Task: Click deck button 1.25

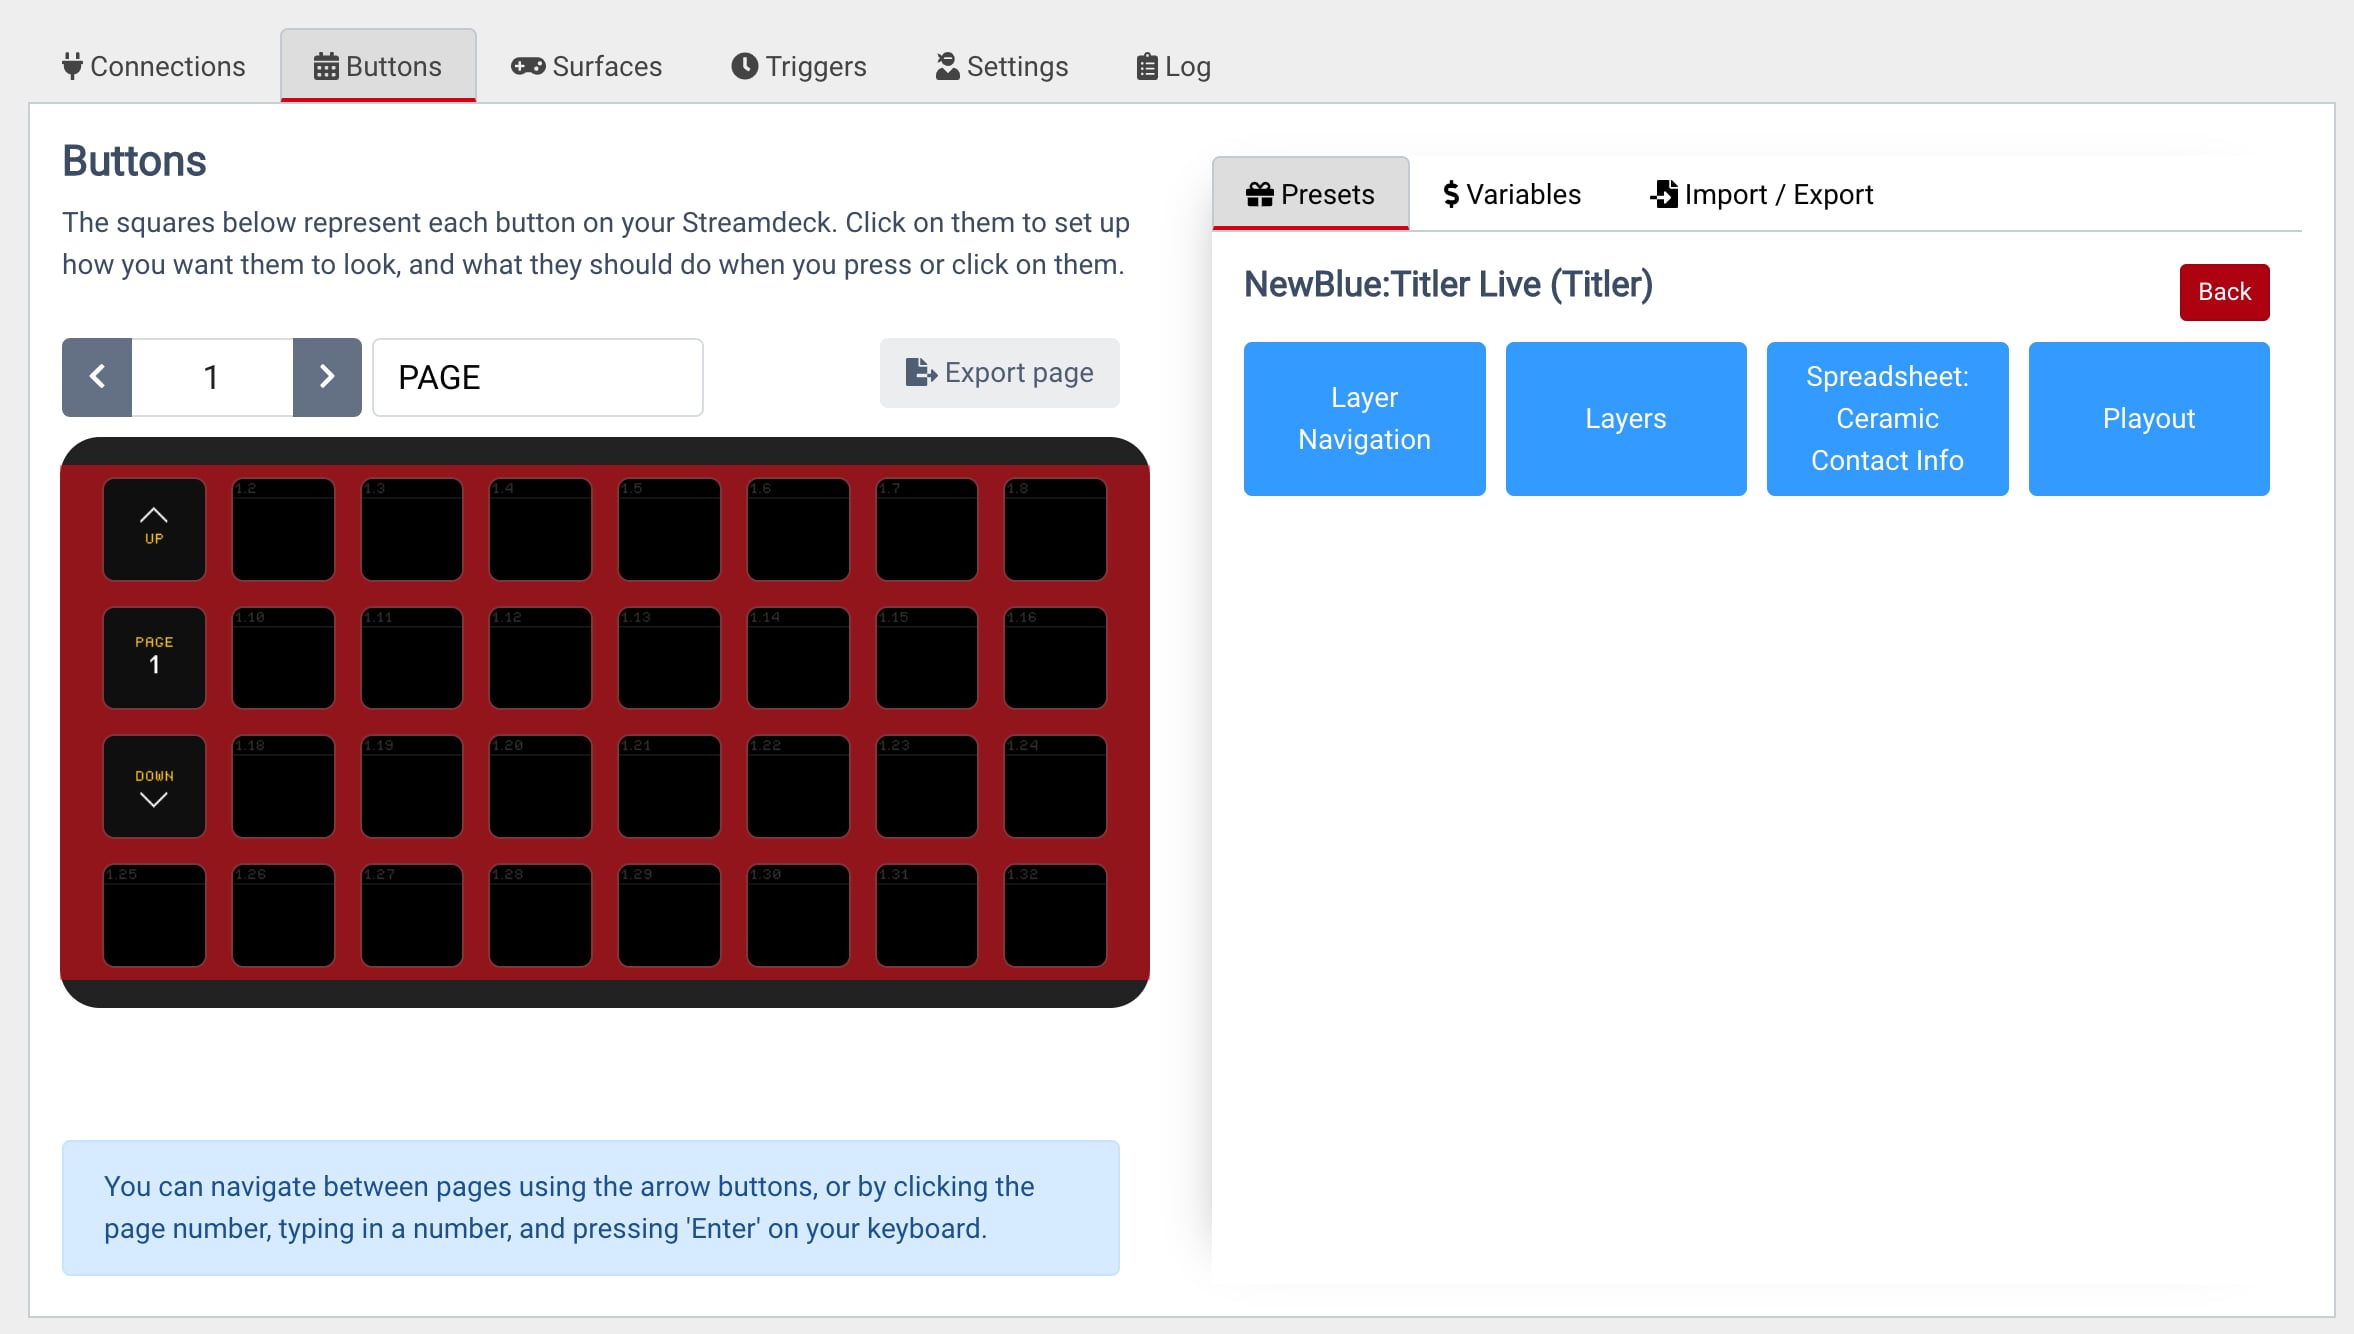Action: coord(154,916)
